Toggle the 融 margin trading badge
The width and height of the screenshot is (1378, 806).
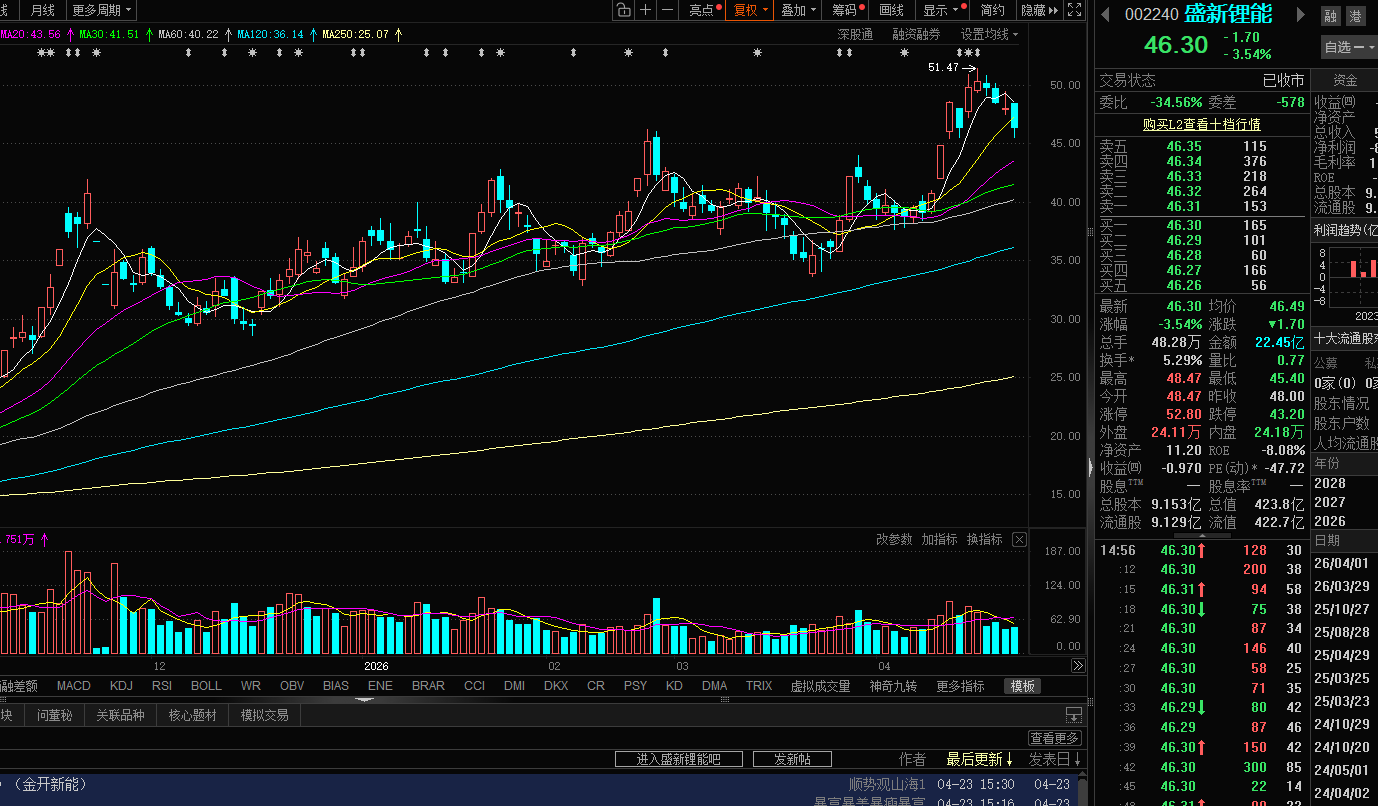[1330, 16]
